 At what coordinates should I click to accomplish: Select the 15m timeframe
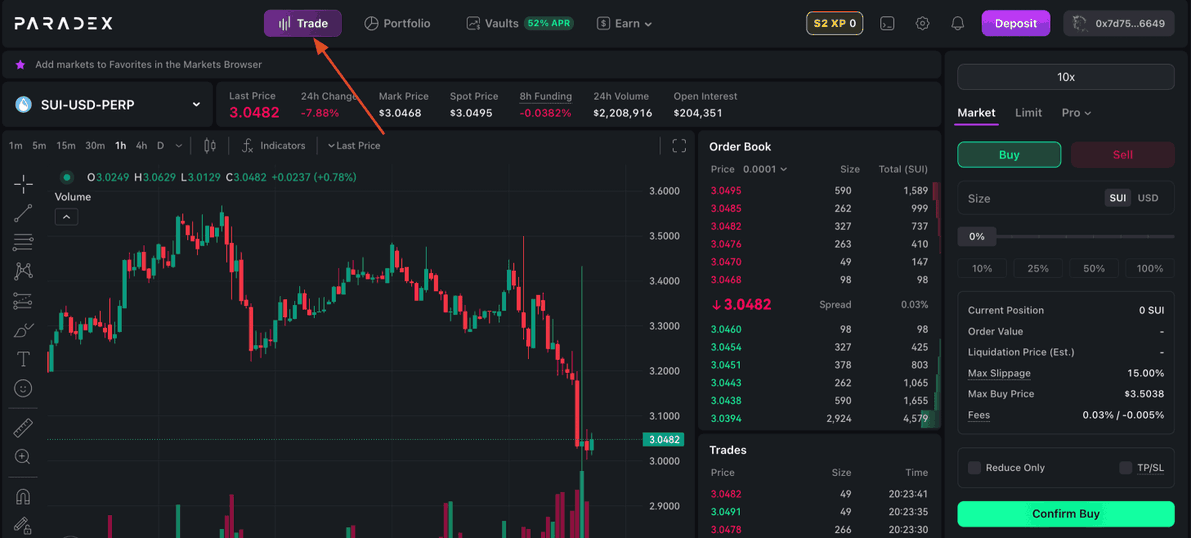[66, 146]
